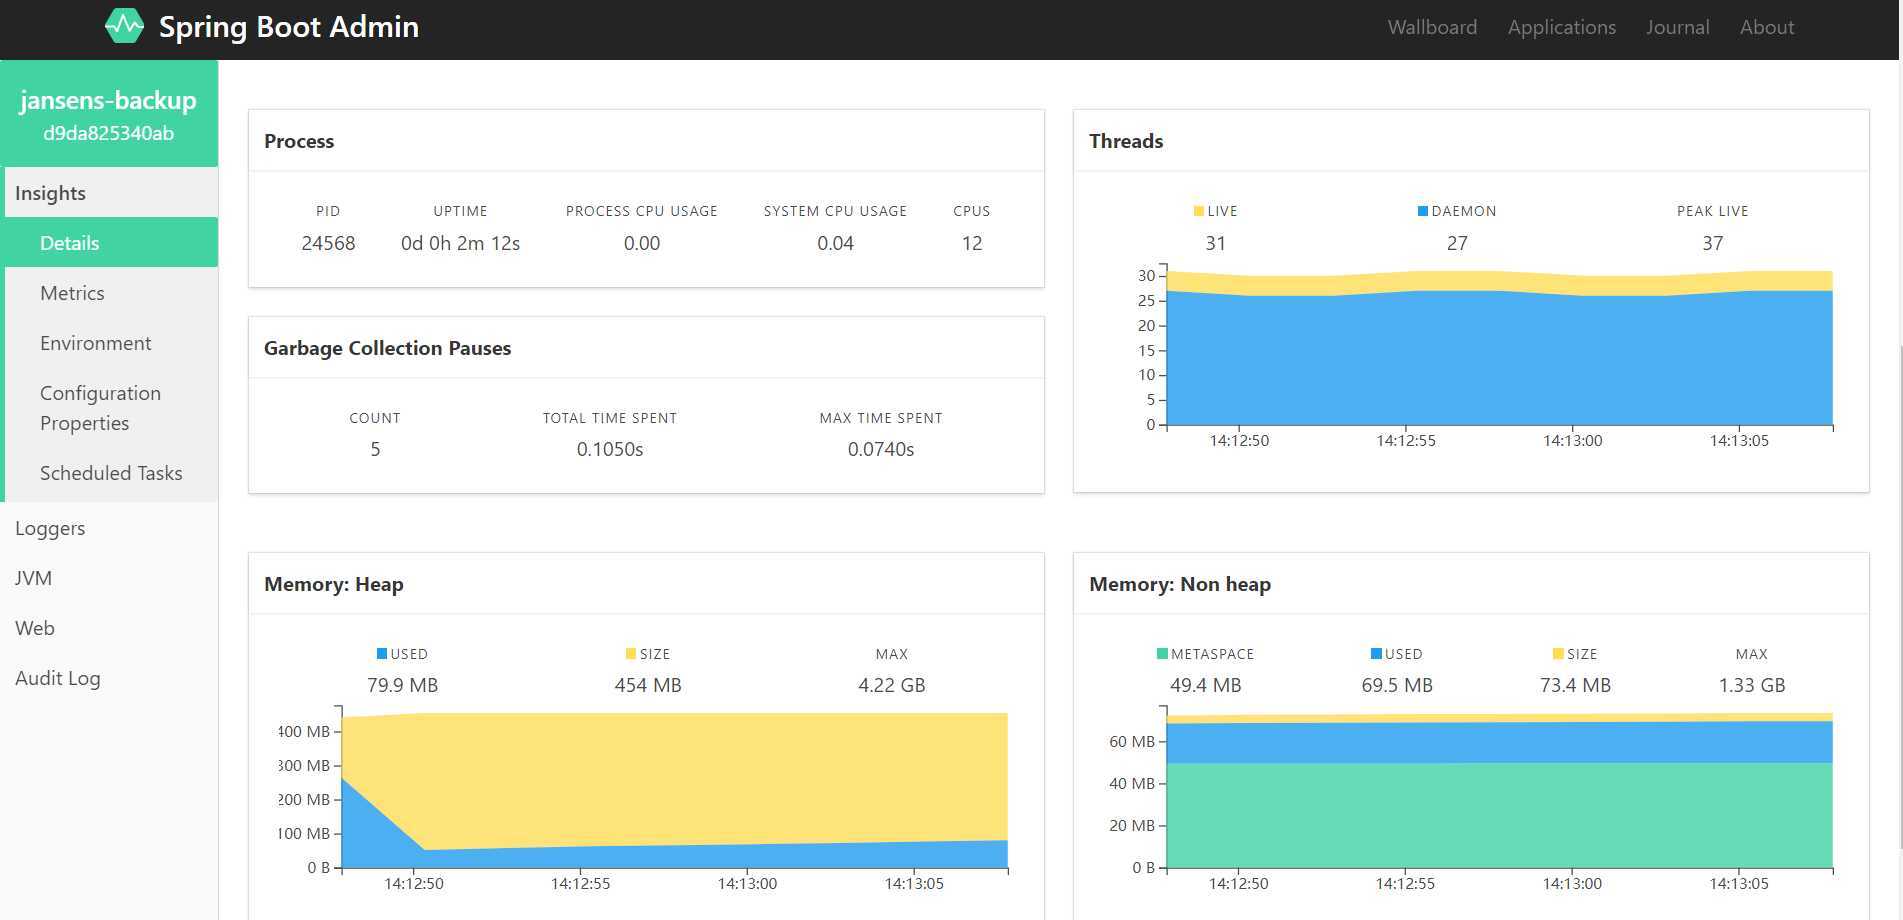Click heap size value 454 MB
The width and height of the screenshot is (1903, 920).
click(x=648, y=685)
